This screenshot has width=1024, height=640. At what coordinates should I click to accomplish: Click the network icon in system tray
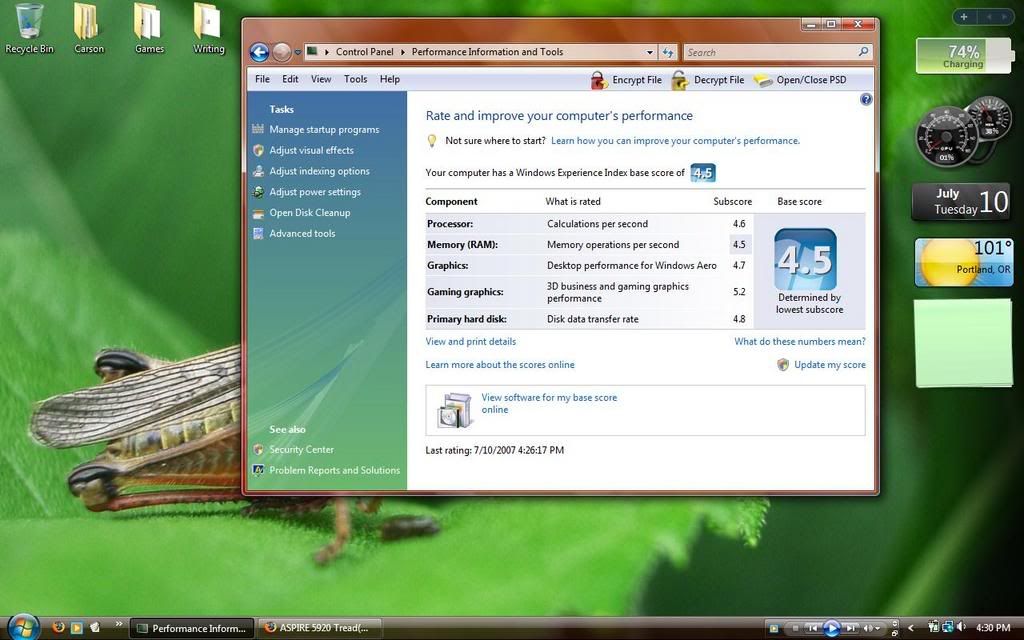948,628
